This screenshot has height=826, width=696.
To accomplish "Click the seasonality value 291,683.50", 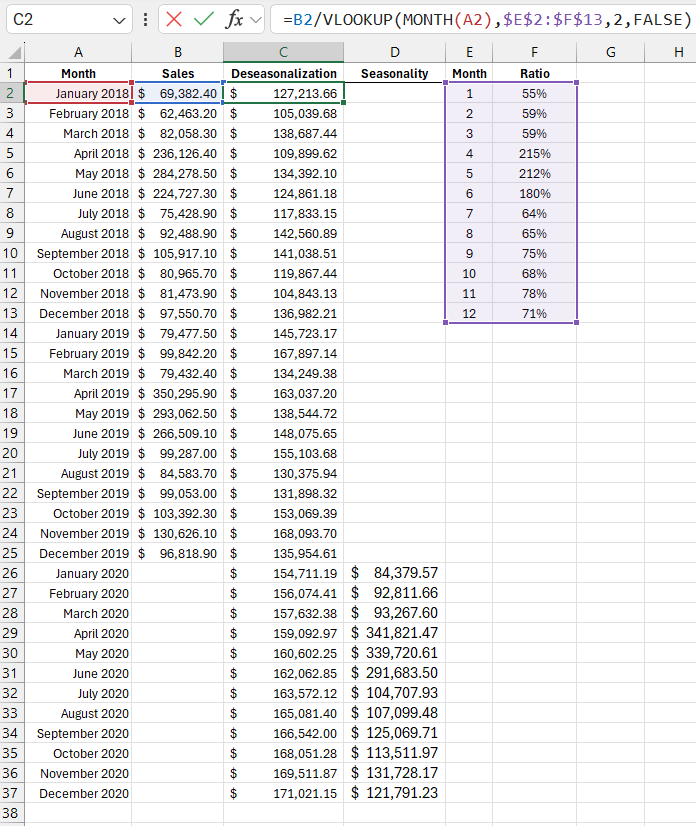I will click(x=395, y=673).
